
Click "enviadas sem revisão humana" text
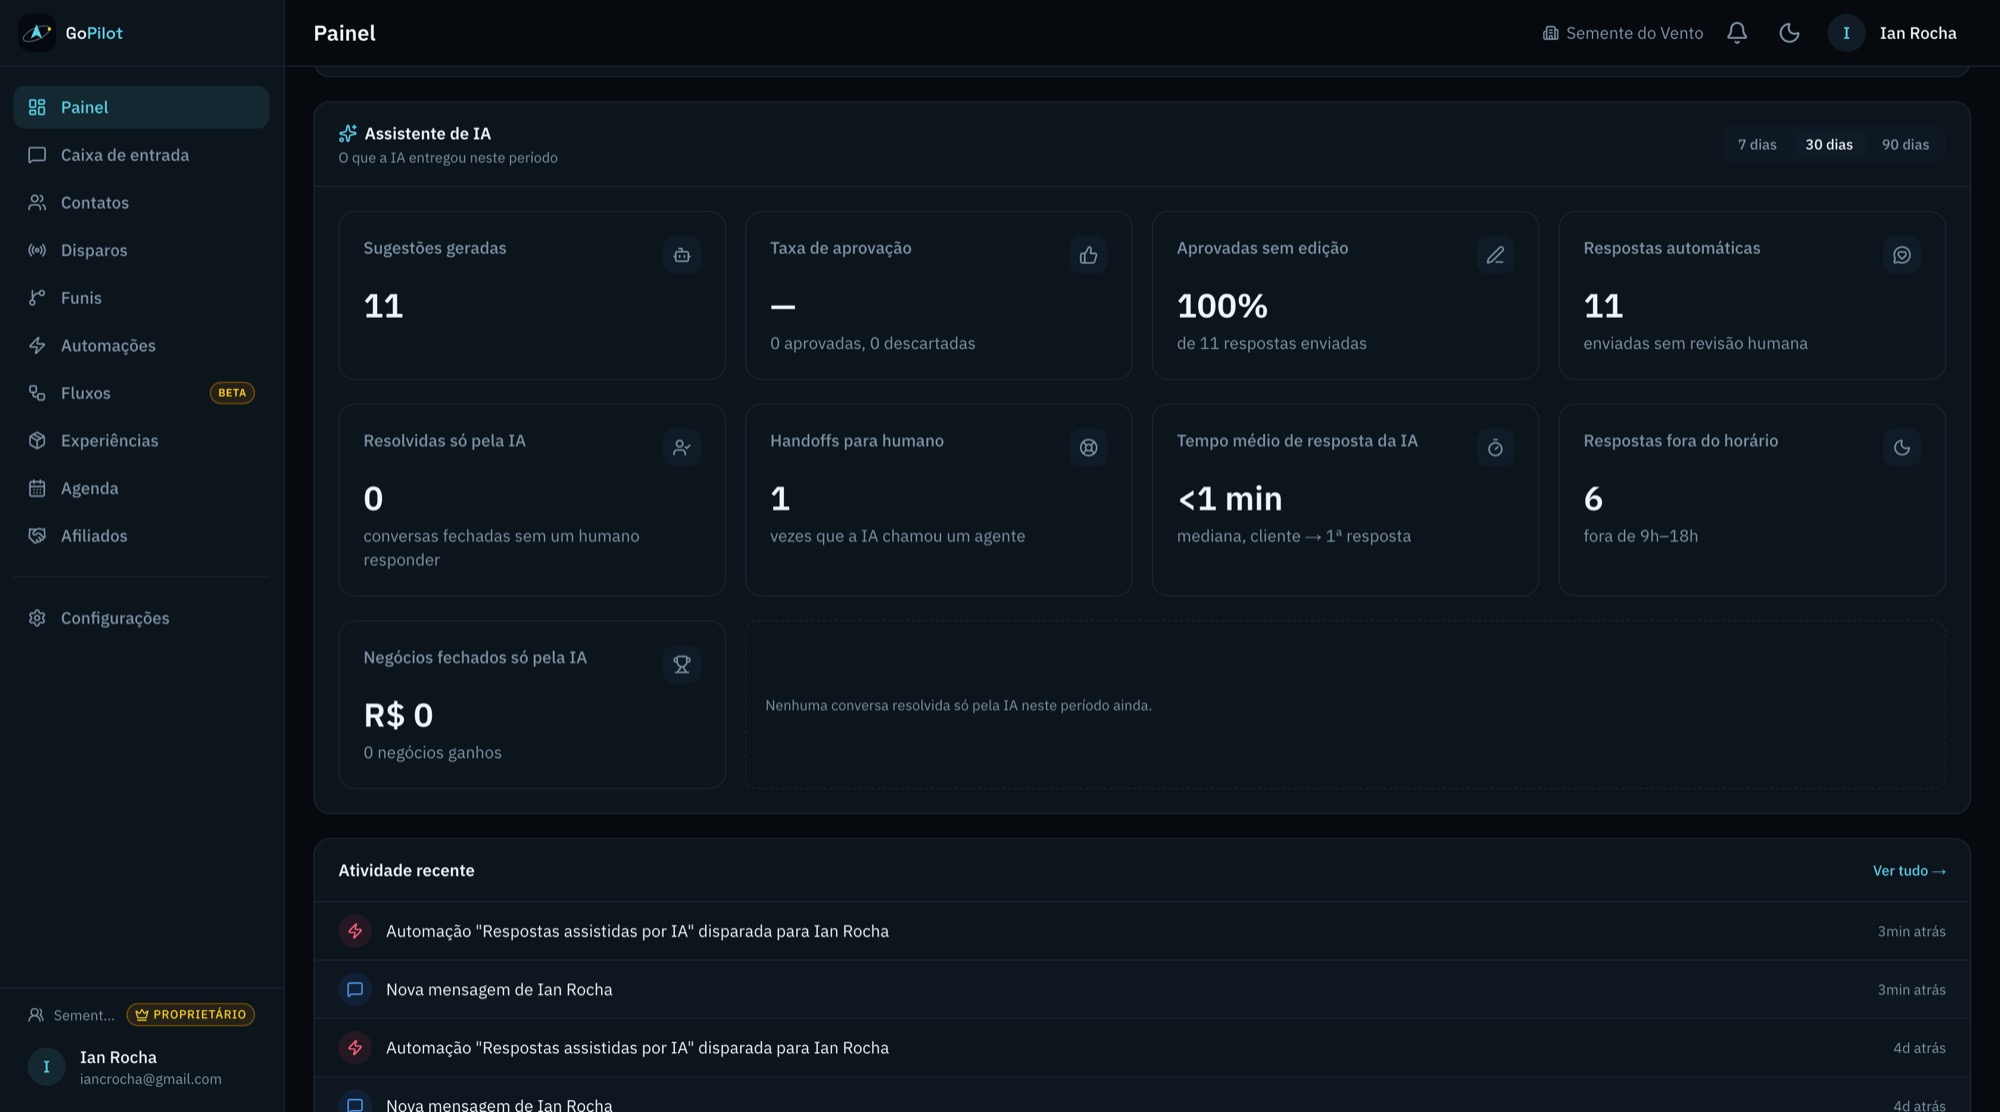click(1695, 343)
